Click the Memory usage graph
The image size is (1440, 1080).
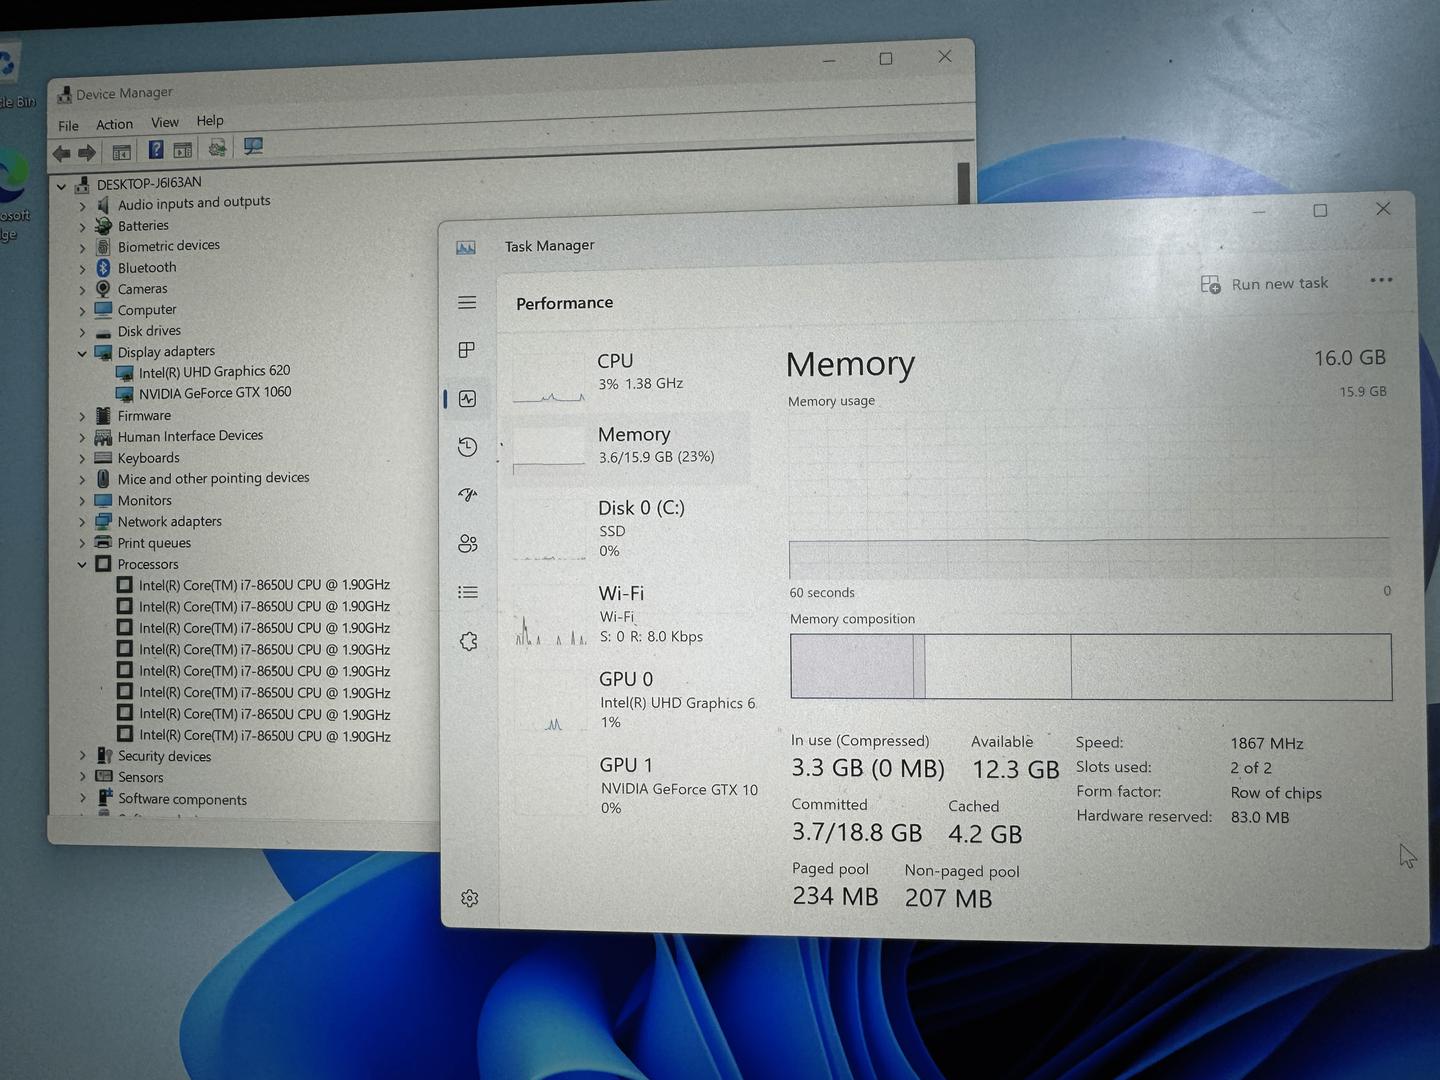1089,494
